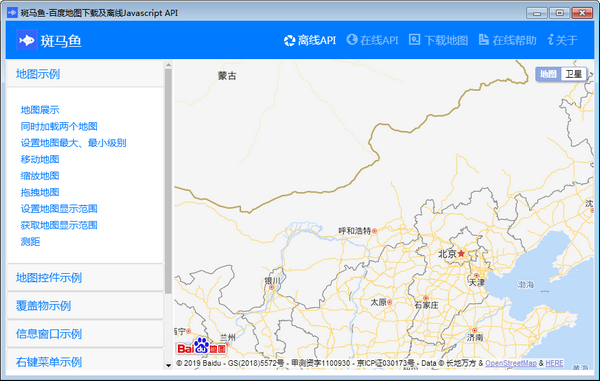
Task: Click the 呼和浩特 city marker dot
Action: pos(375,231)
